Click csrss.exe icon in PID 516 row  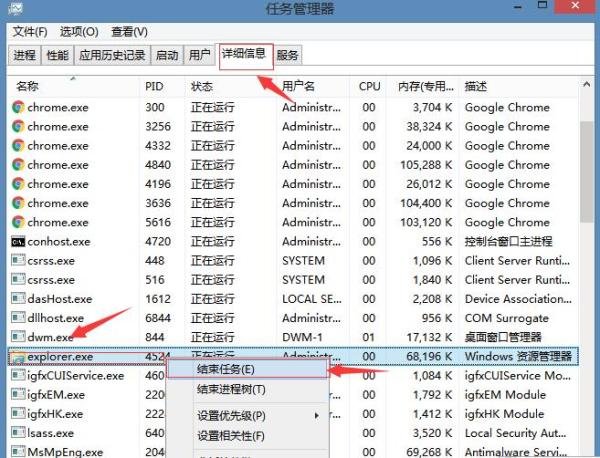pos(18,279)
